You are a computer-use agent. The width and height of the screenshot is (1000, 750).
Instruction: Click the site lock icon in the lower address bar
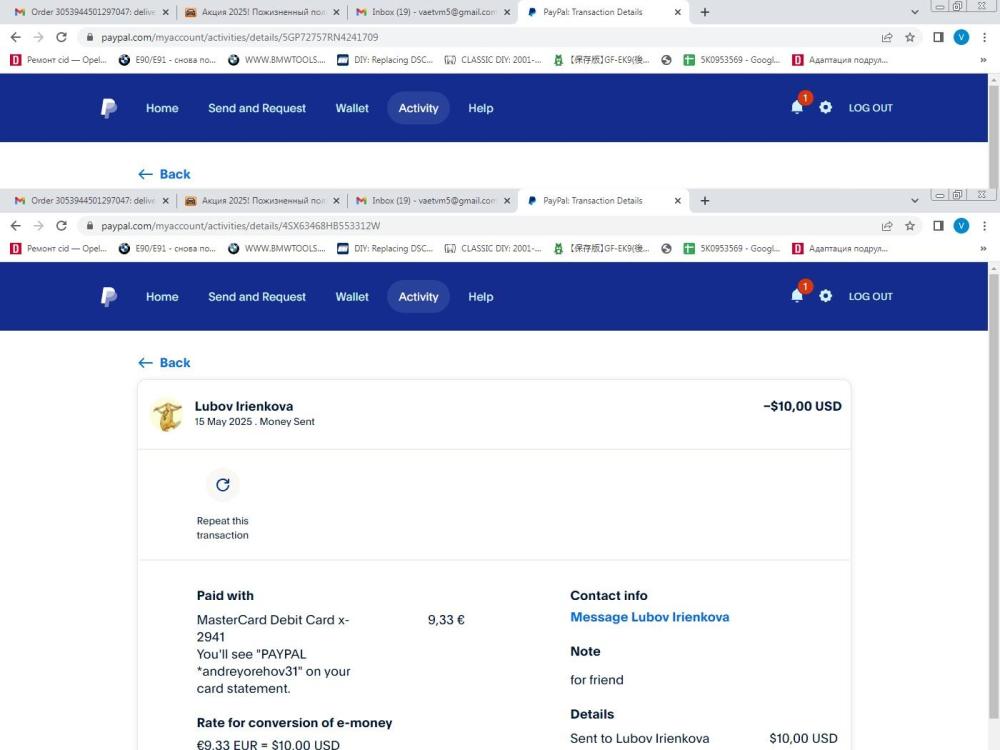click(x=90, y=226)
